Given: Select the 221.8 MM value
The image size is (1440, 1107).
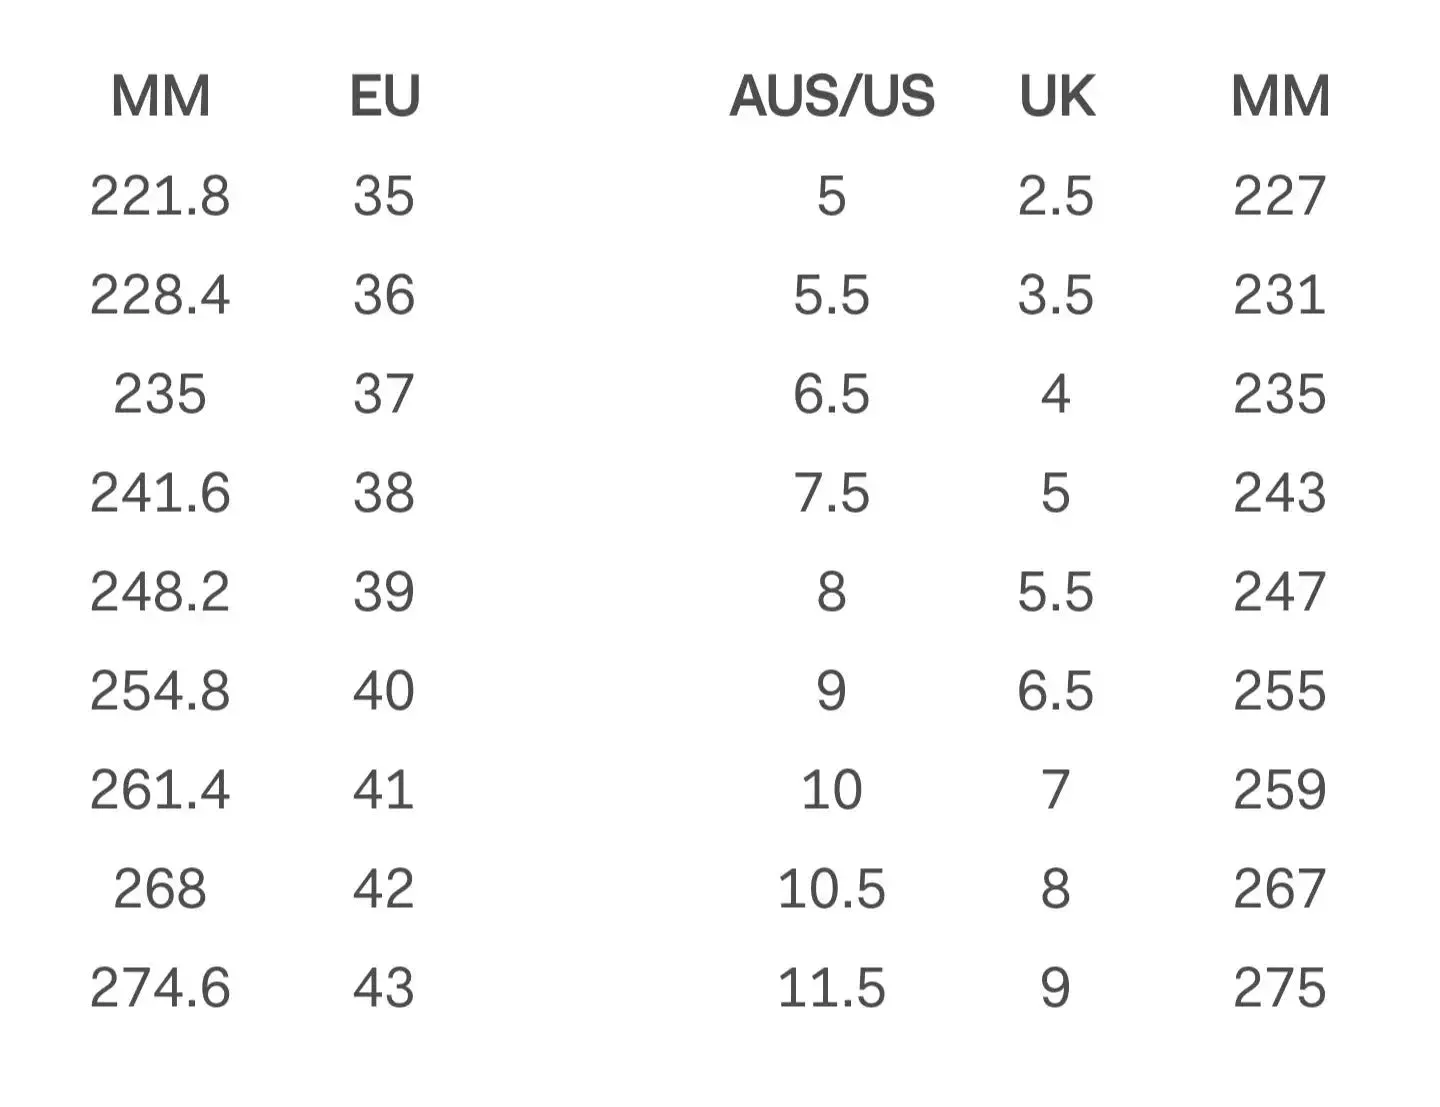Looking at the screenshot, I should coord(160,196).
